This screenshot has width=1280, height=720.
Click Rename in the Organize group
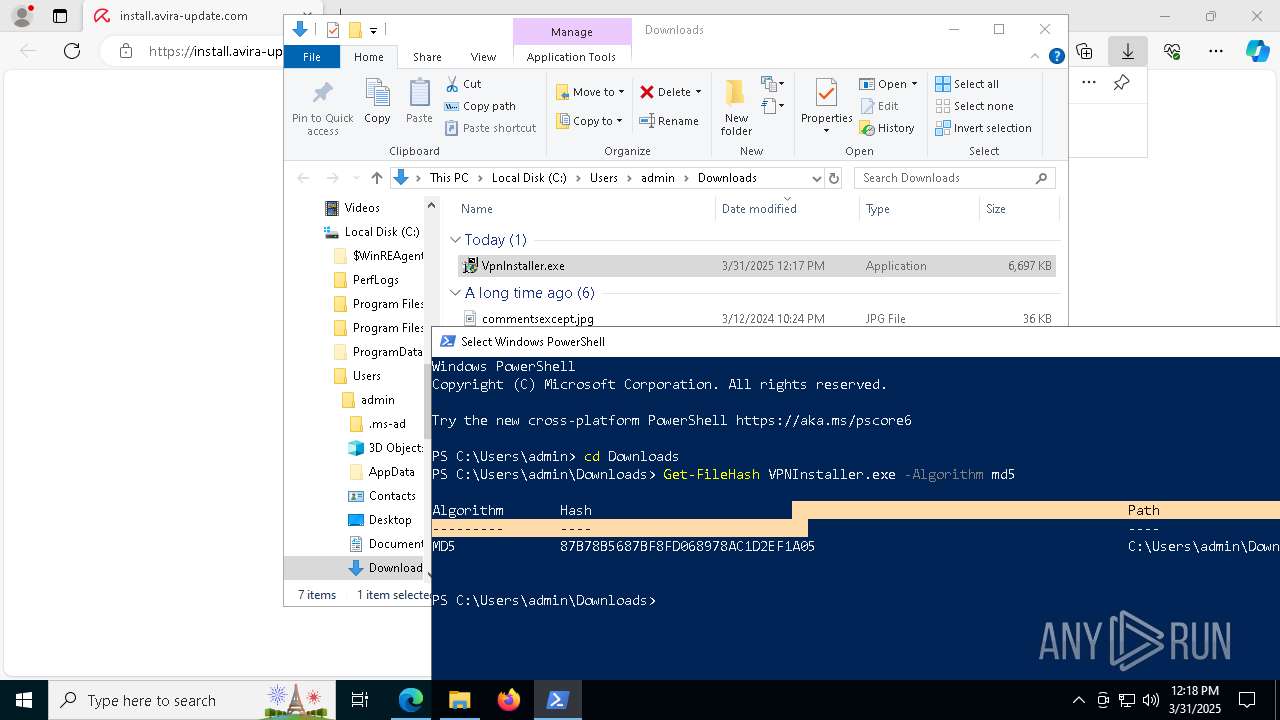(669, 121)
